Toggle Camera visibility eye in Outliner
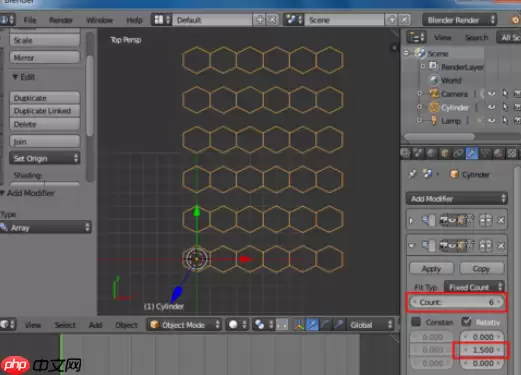521x375 pixels. 491,94
